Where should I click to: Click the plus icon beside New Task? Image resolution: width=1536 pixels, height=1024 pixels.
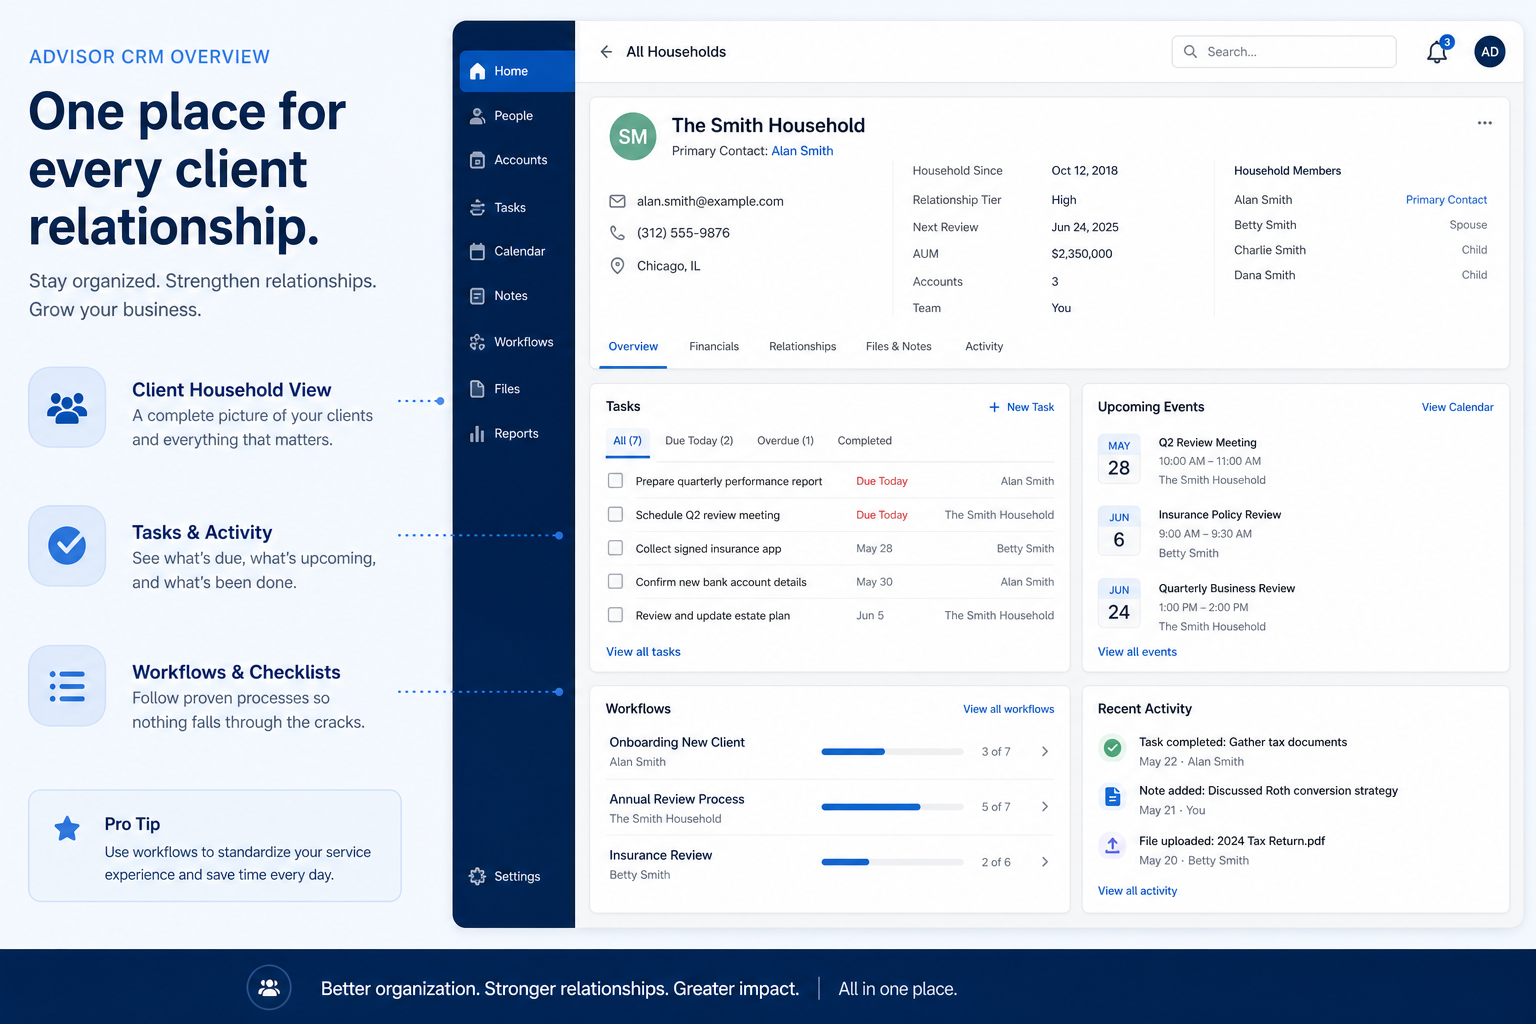click(994, 407)
